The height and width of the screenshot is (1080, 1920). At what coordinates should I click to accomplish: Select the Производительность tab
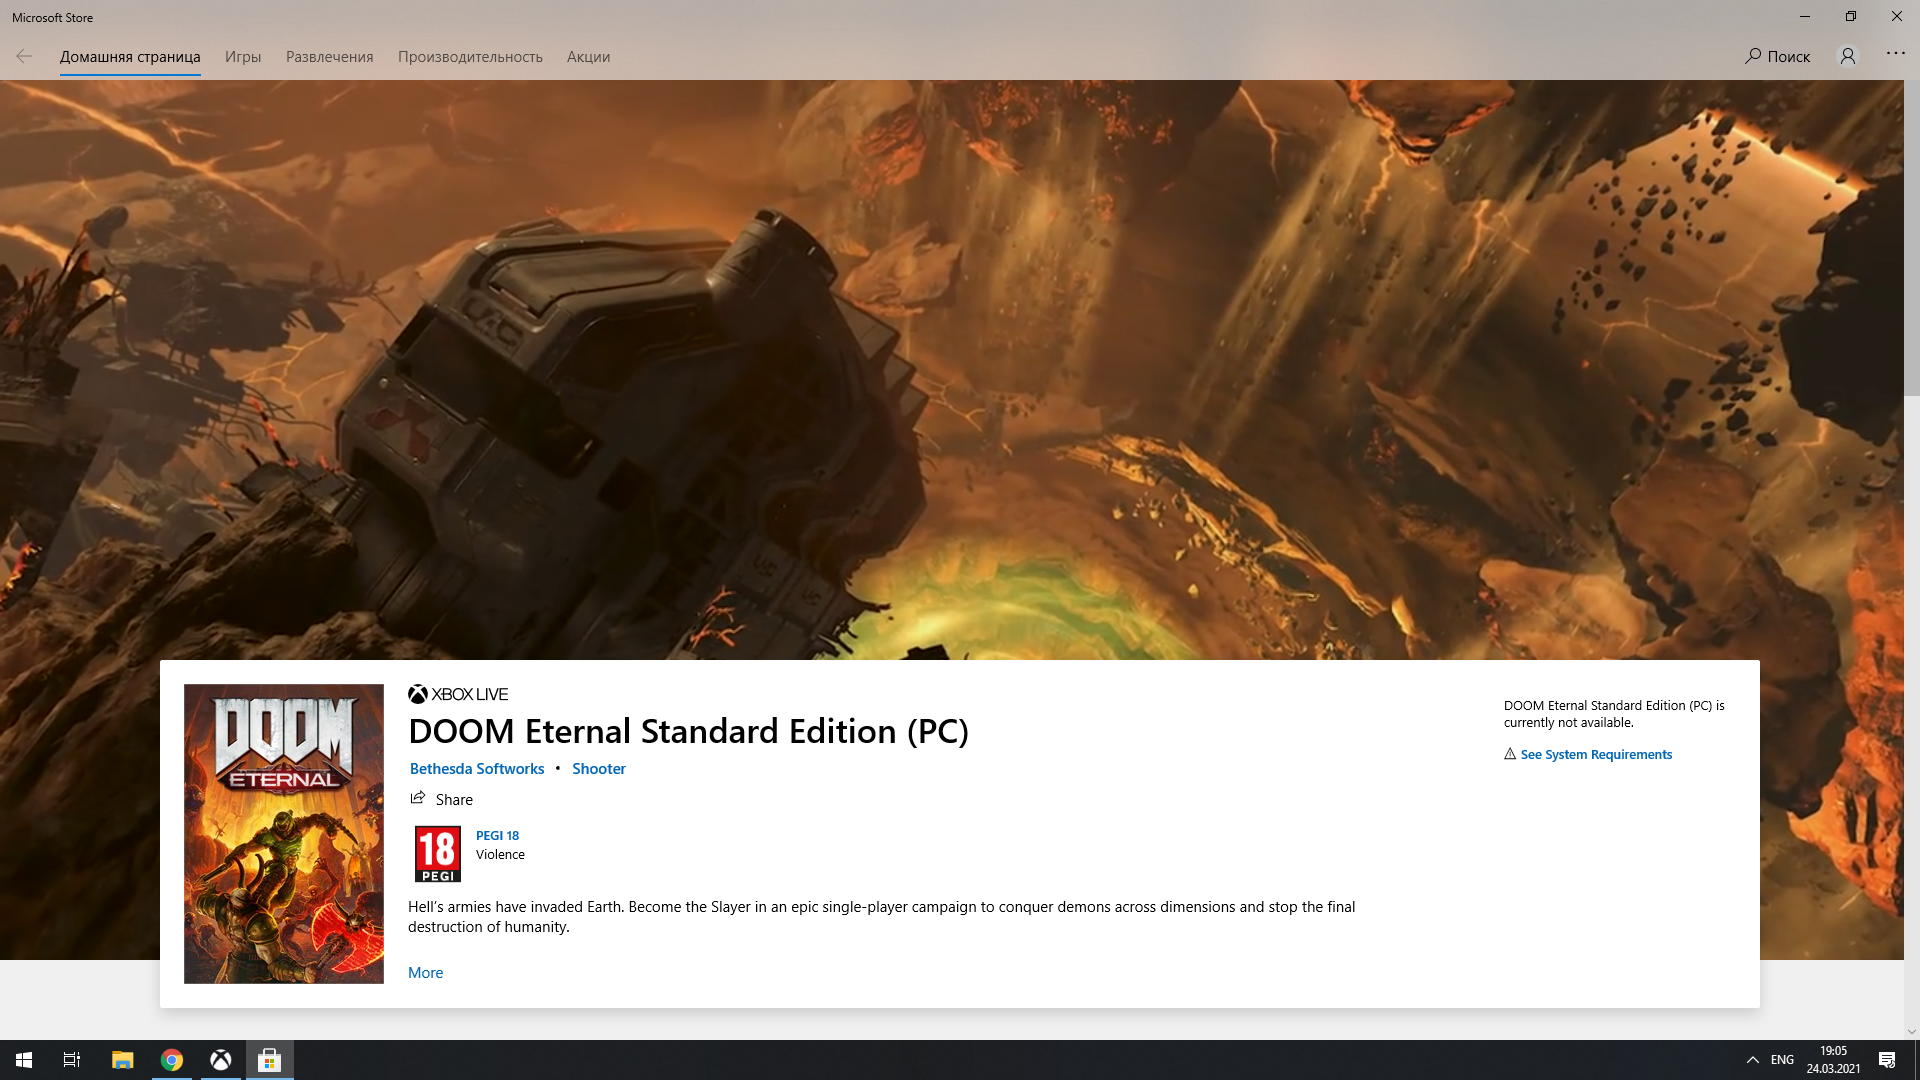coord(470,57)
